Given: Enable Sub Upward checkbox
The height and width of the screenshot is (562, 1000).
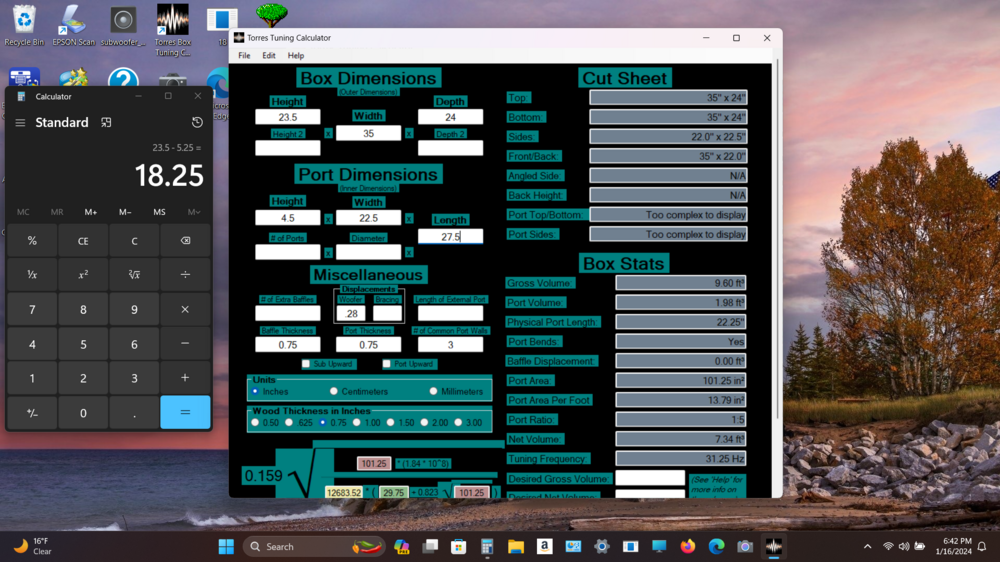Looking at the screenshot, I should click(306, 364).
